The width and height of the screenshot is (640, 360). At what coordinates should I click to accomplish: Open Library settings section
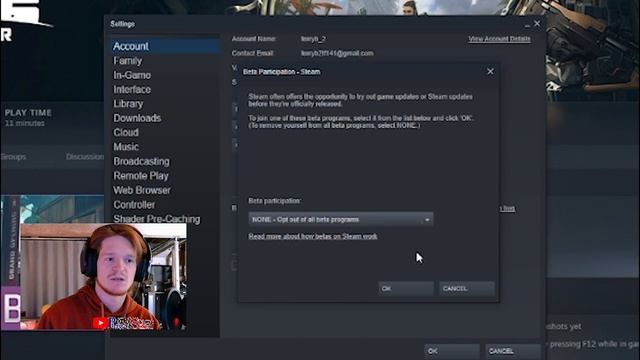click(128, 104)
